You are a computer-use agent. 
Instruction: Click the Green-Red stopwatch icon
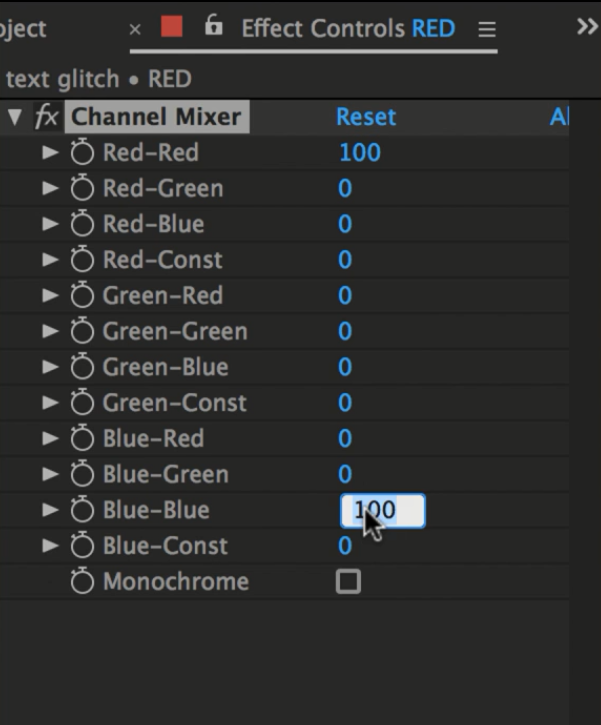pyautogui.click(x=82, y=295)
